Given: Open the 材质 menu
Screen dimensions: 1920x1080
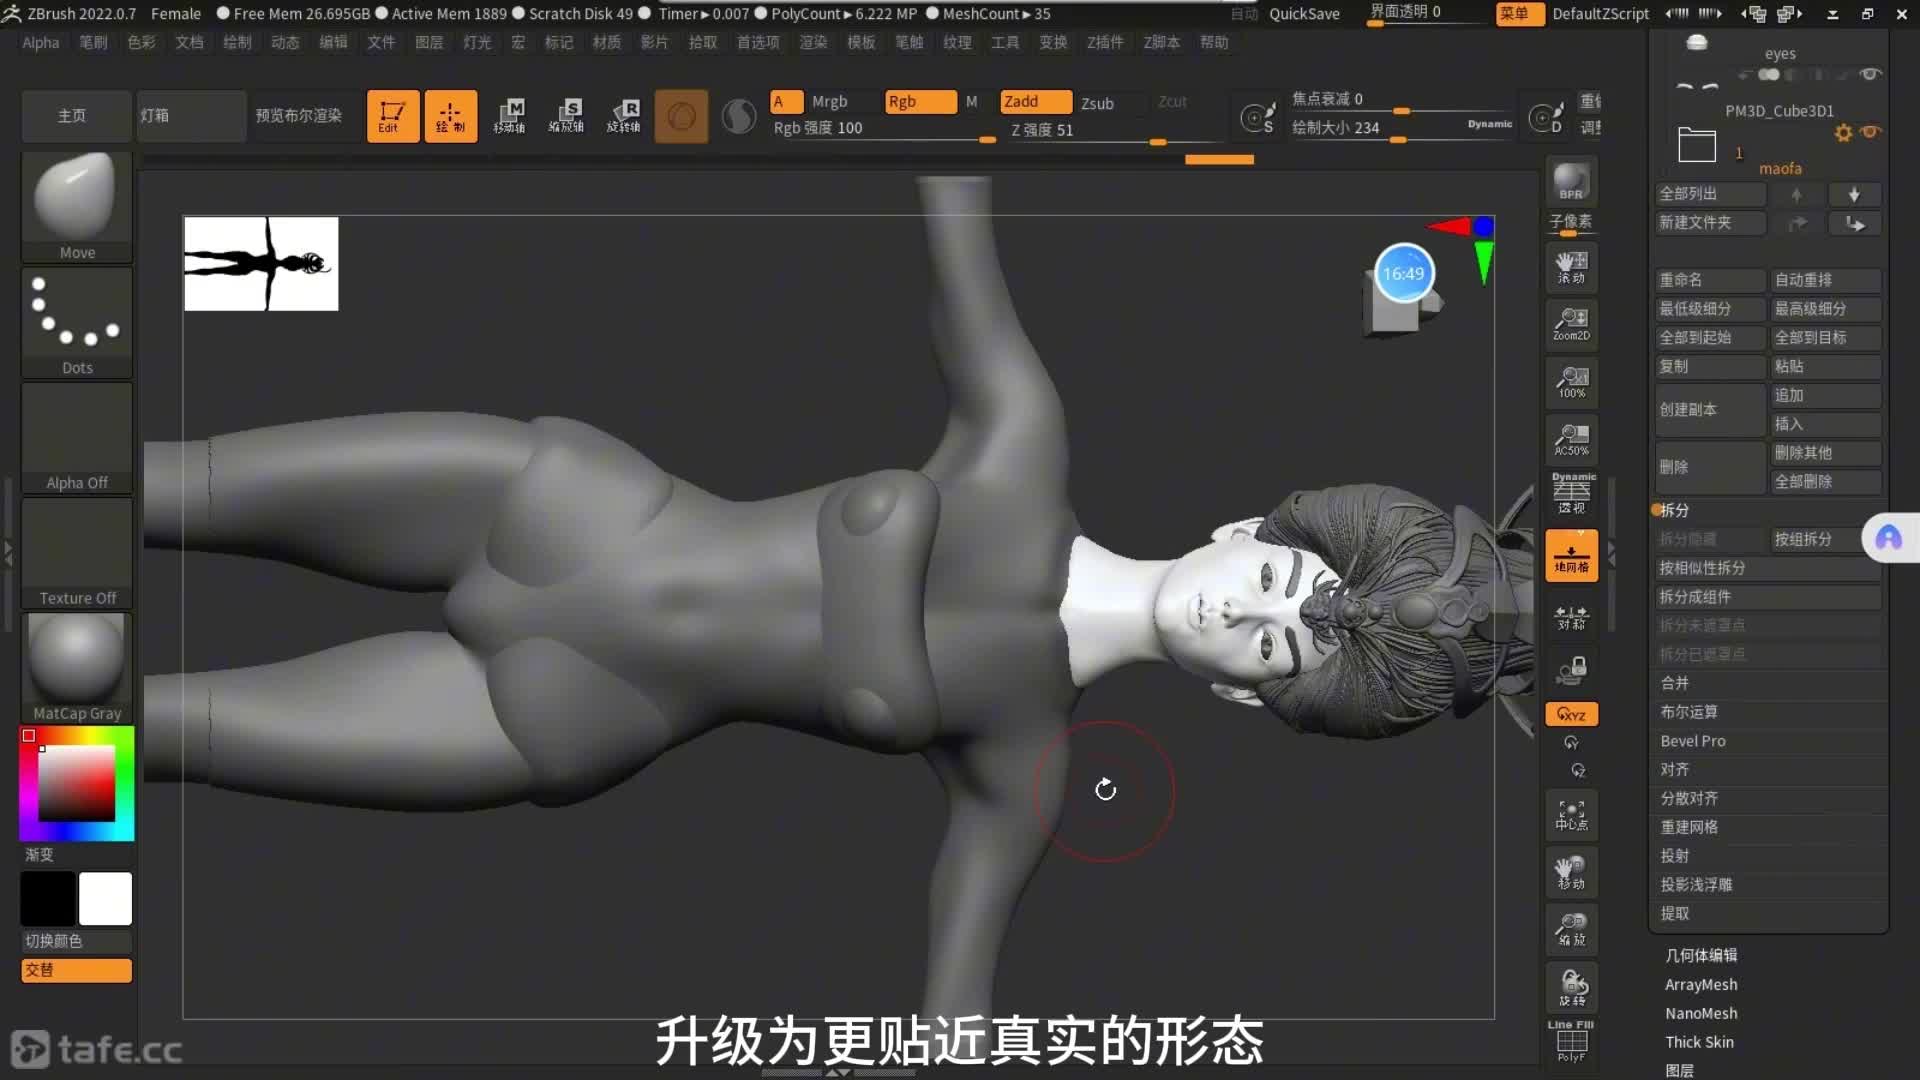Looking at the screenshot, I should 606,42.
